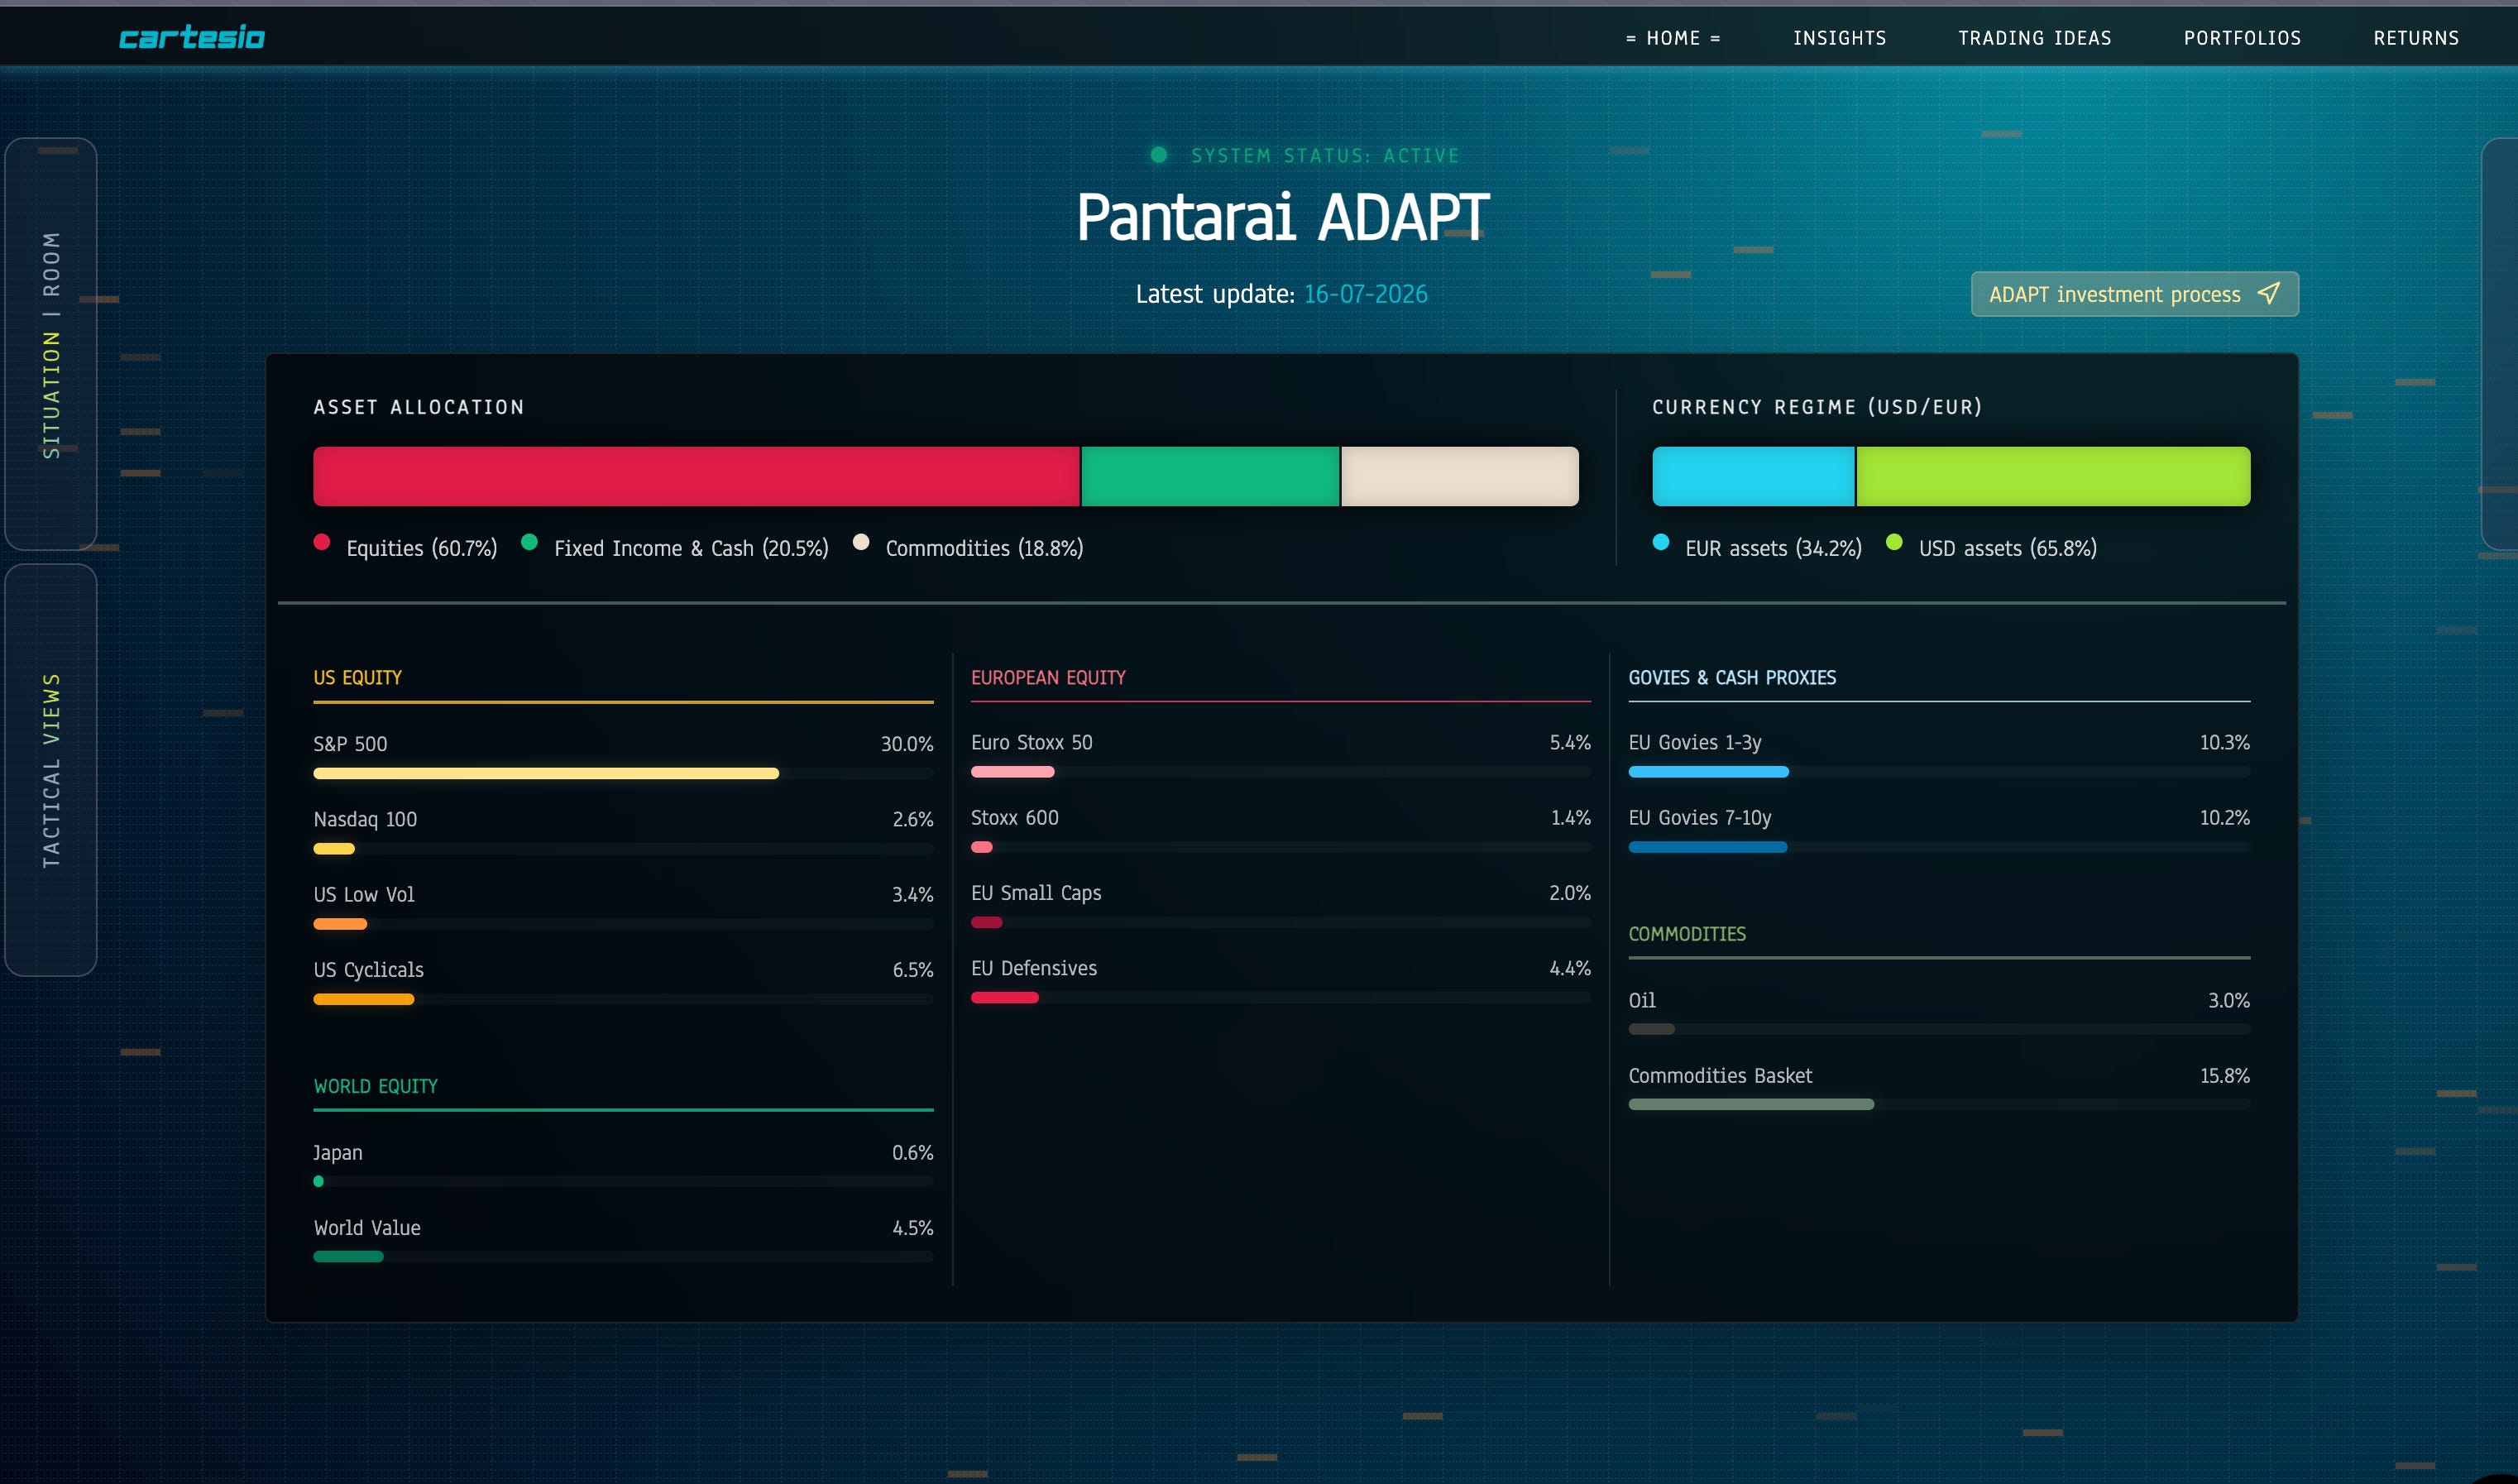Click the WORLD EQUITY section heading
2518x1484 pixels.
(x=375, y=1086)
